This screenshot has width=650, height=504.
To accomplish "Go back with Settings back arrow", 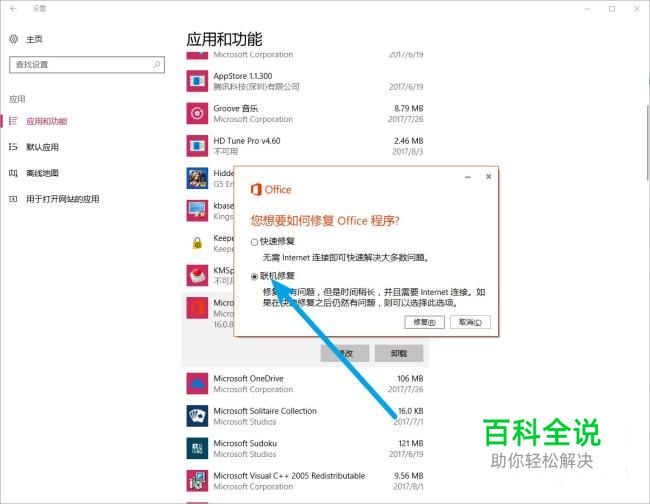I will [x=13, y=8].
